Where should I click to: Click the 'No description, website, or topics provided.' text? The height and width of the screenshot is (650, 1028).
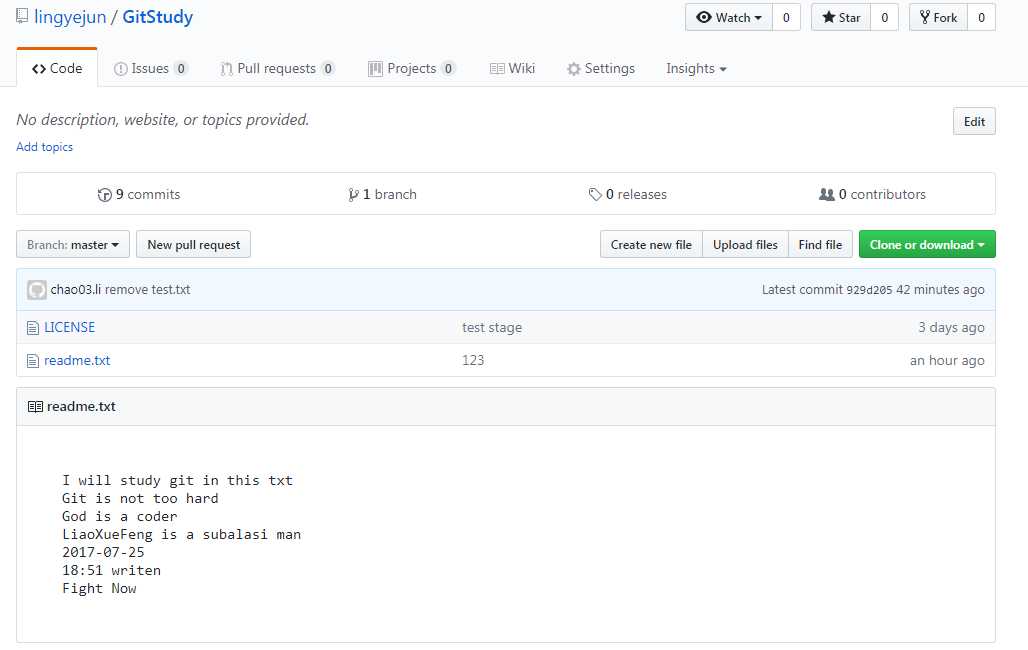163,119
